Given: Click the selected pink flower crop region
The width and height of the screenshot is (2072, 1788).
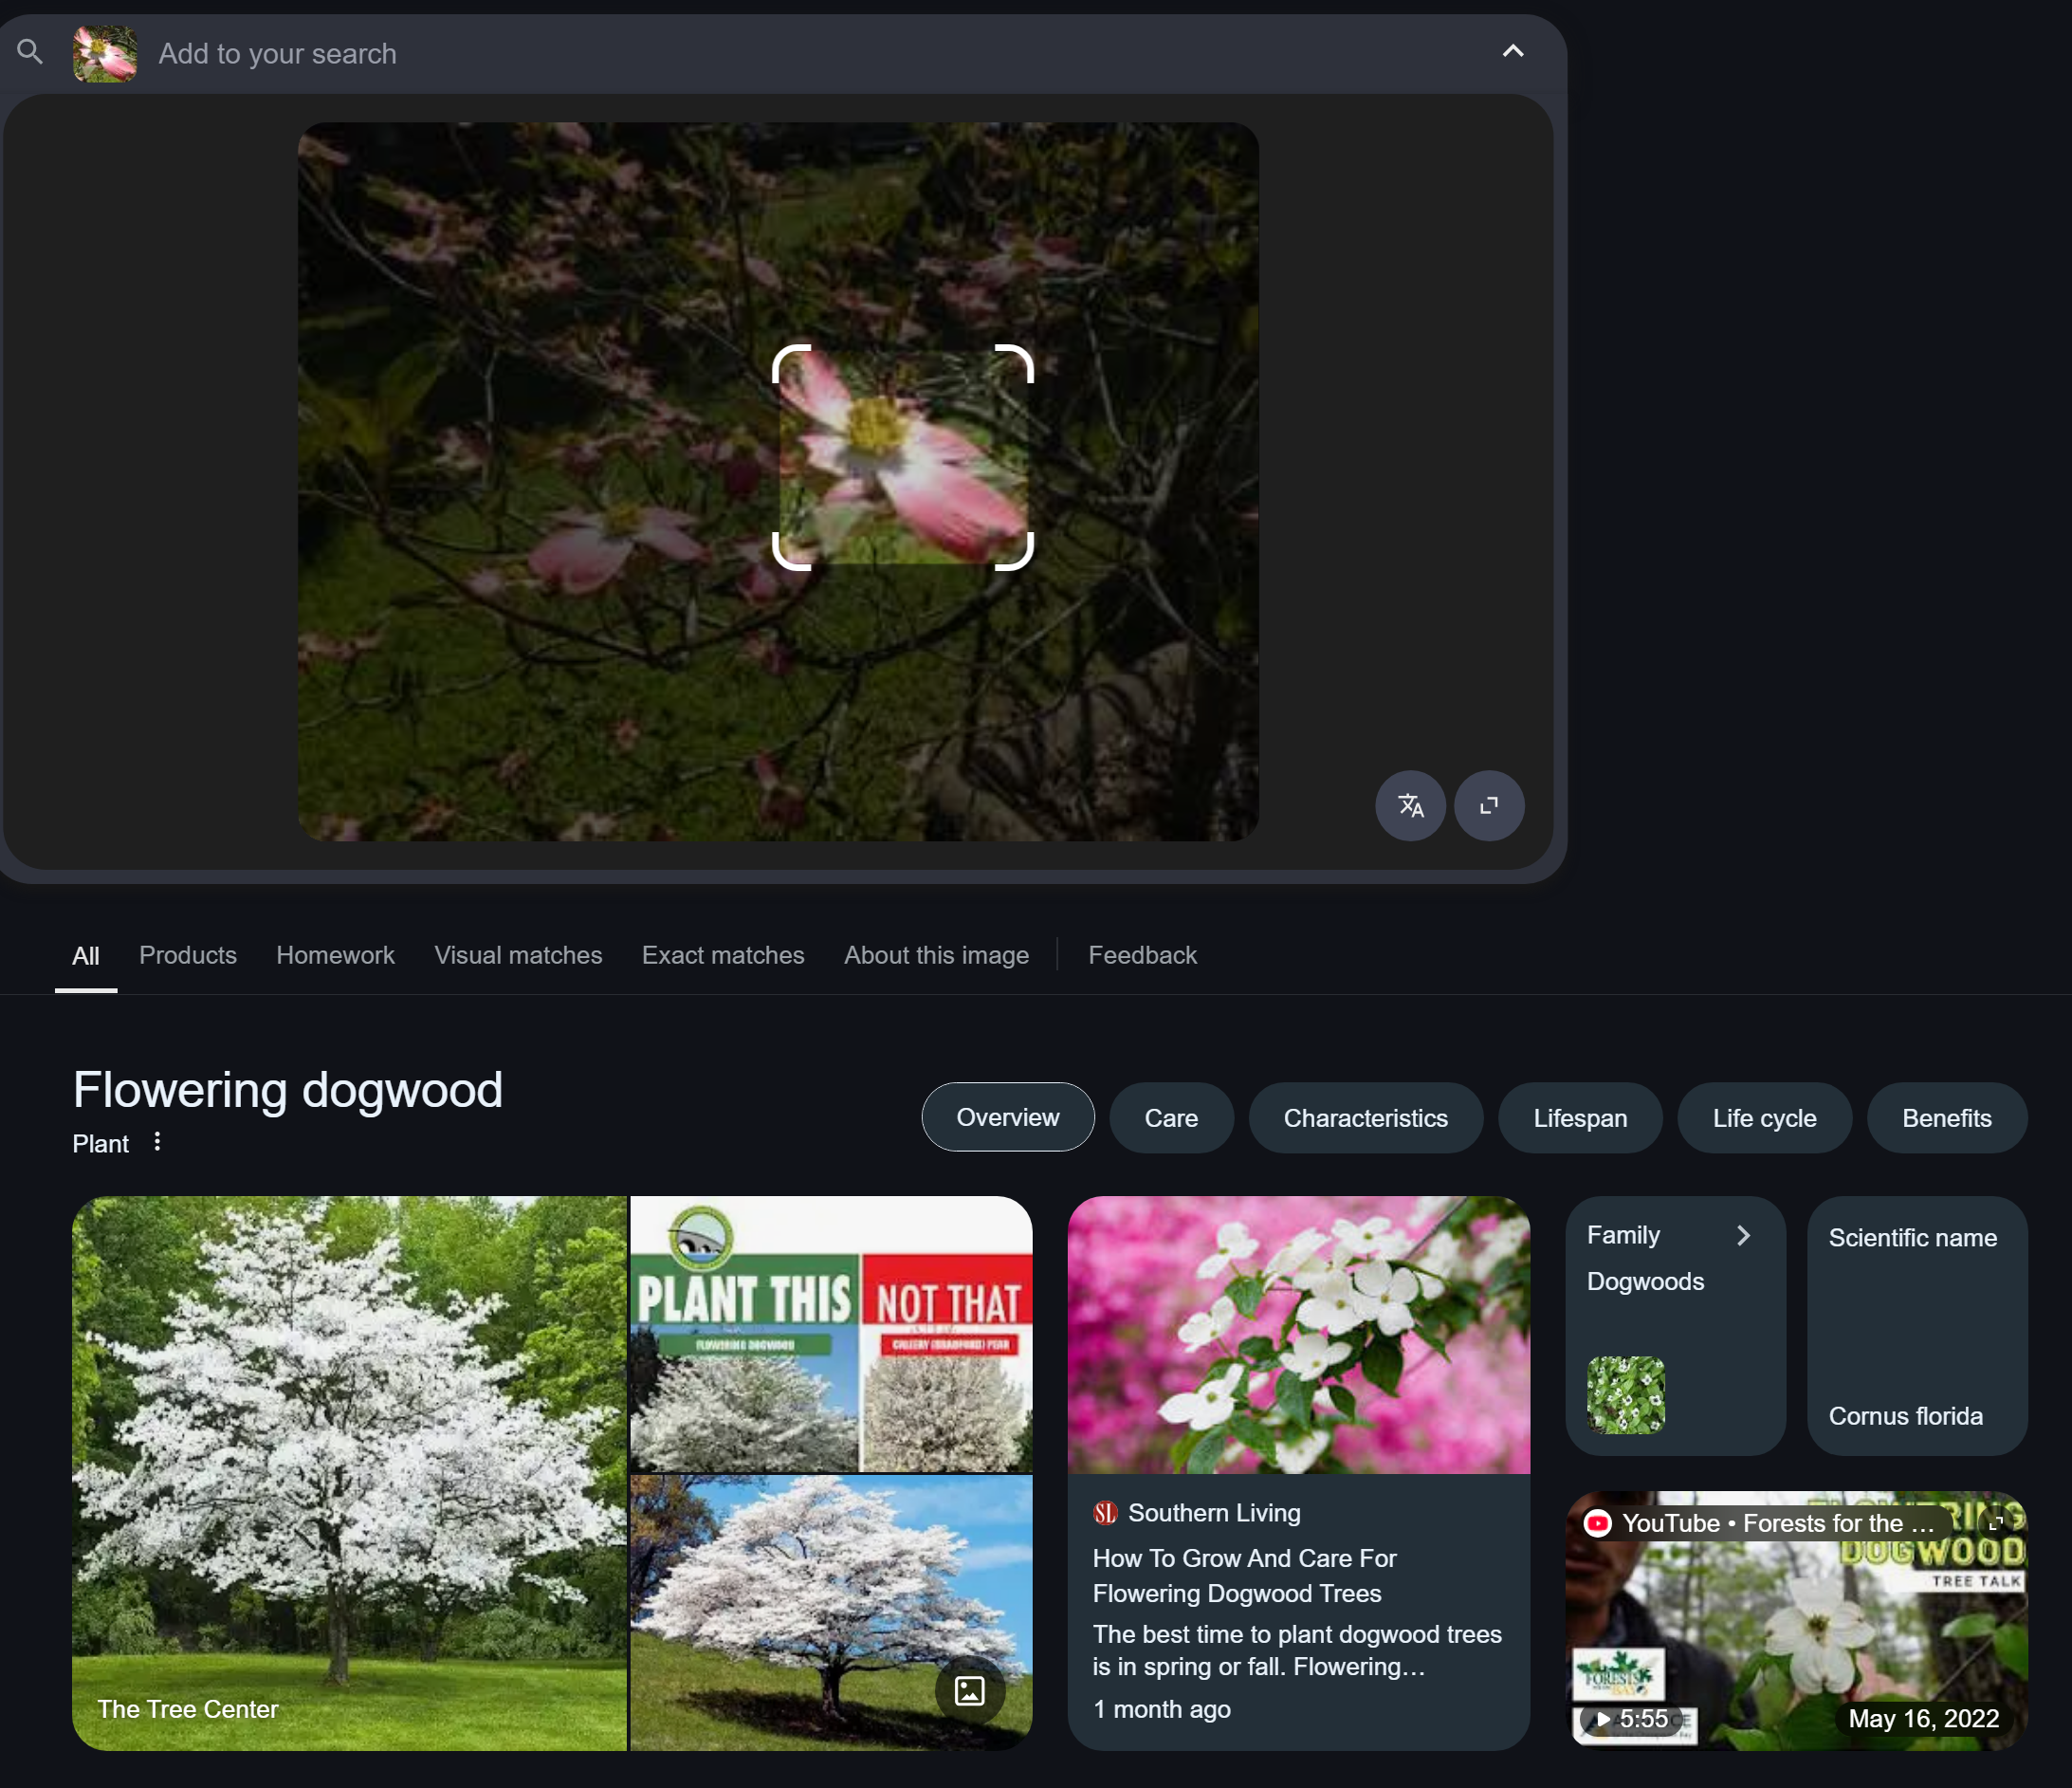Looking at the screenshot, I should 903,457.
